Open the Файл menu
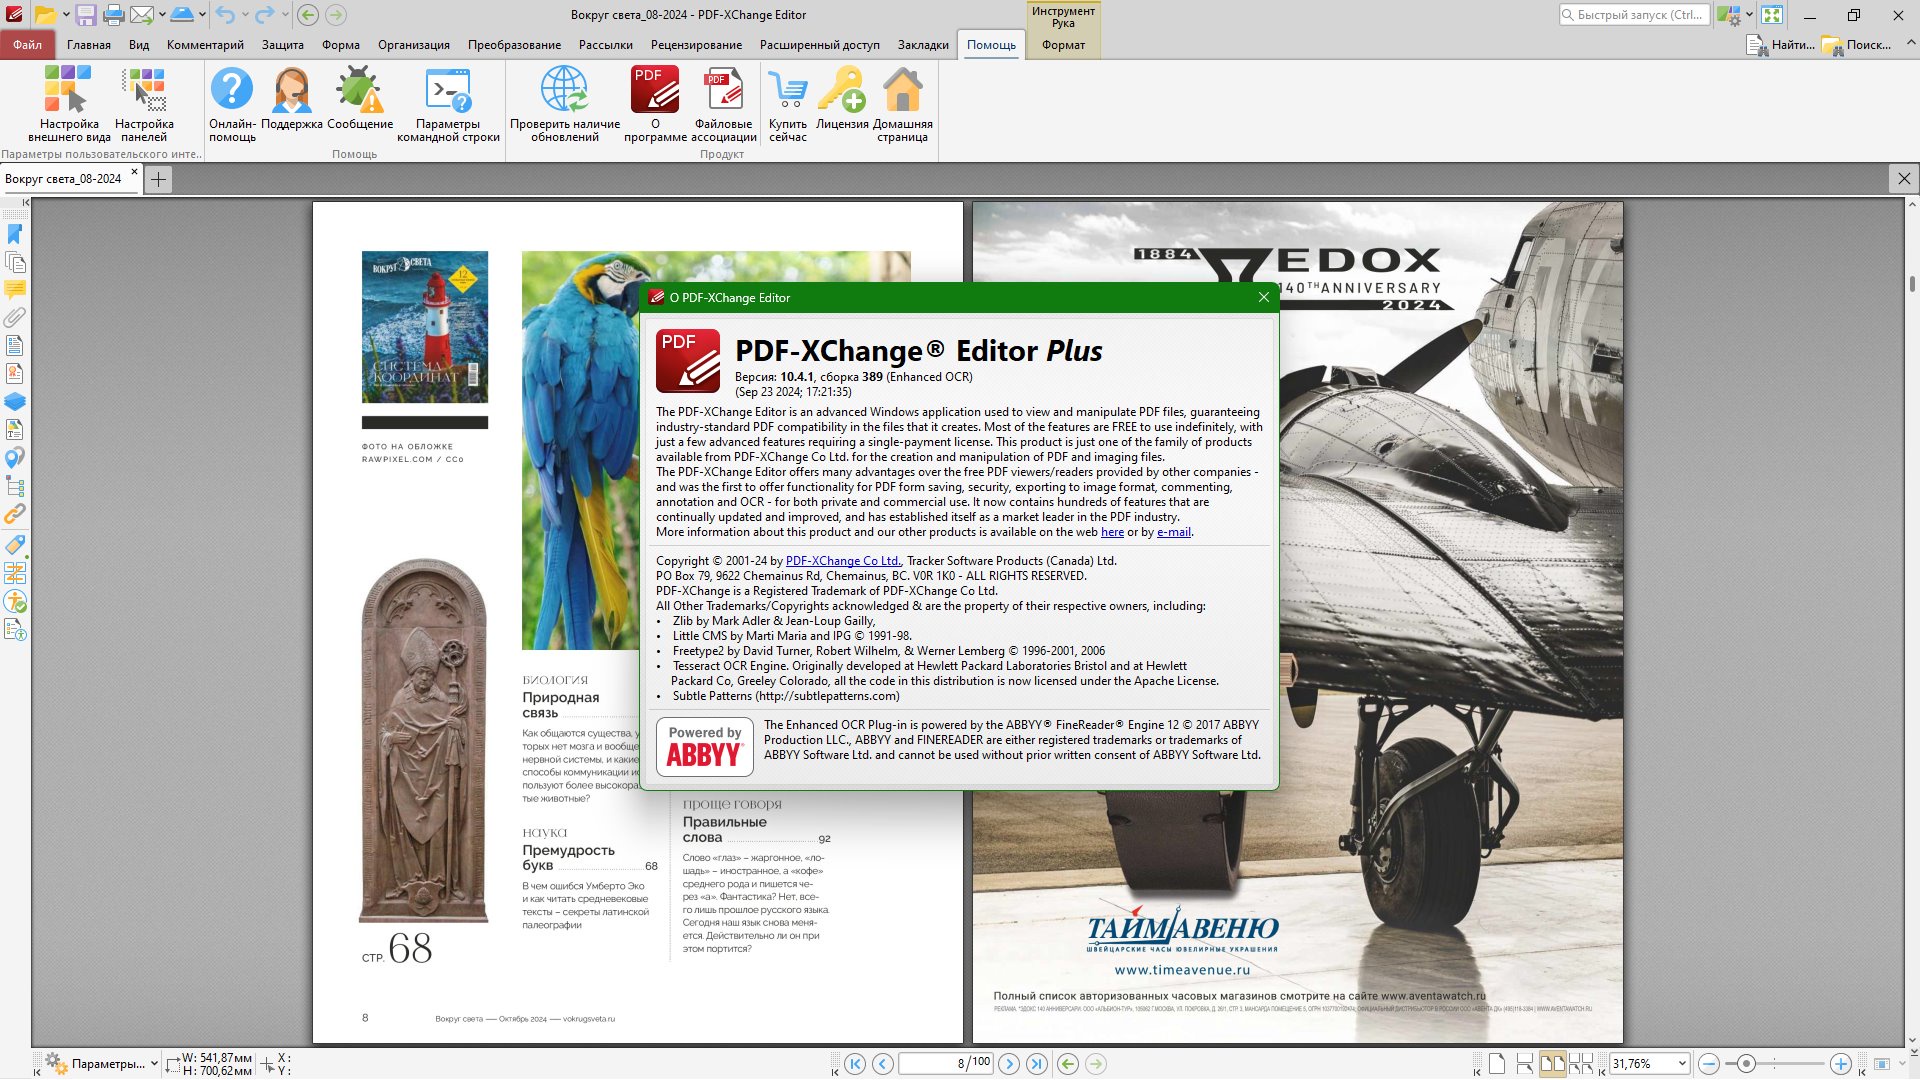 click(28, 45)
